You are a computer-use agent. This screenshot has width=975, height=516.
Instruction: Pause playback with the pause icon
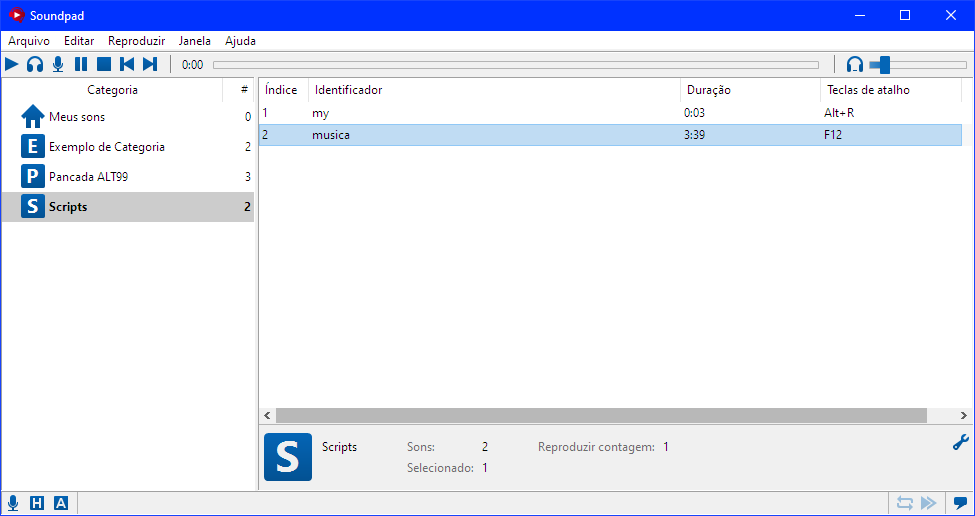(x=81, y=65)
